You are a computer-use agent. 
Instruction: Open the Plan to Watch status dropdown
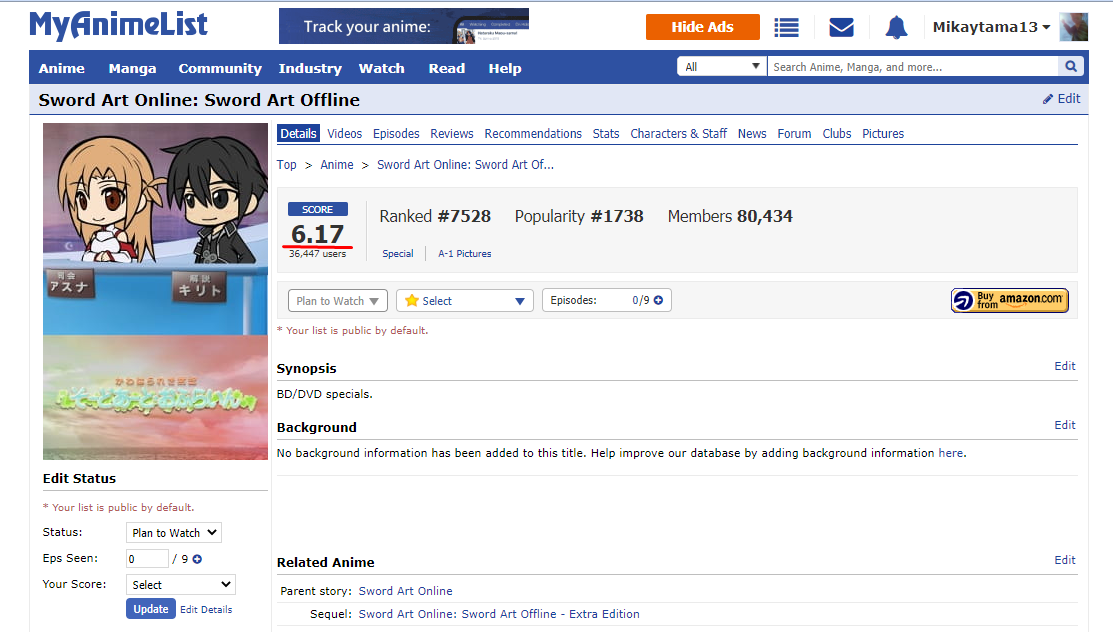click(x=337, y=301)
